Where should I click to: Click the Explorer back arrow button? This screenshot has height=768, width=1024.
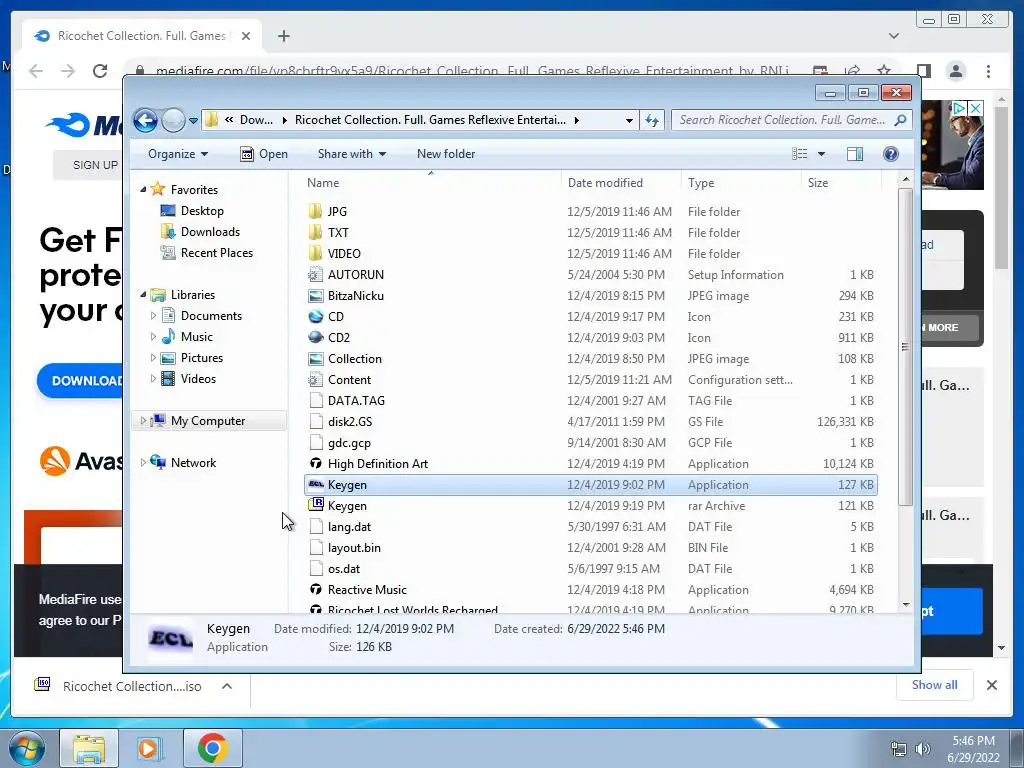pos(145,120)
